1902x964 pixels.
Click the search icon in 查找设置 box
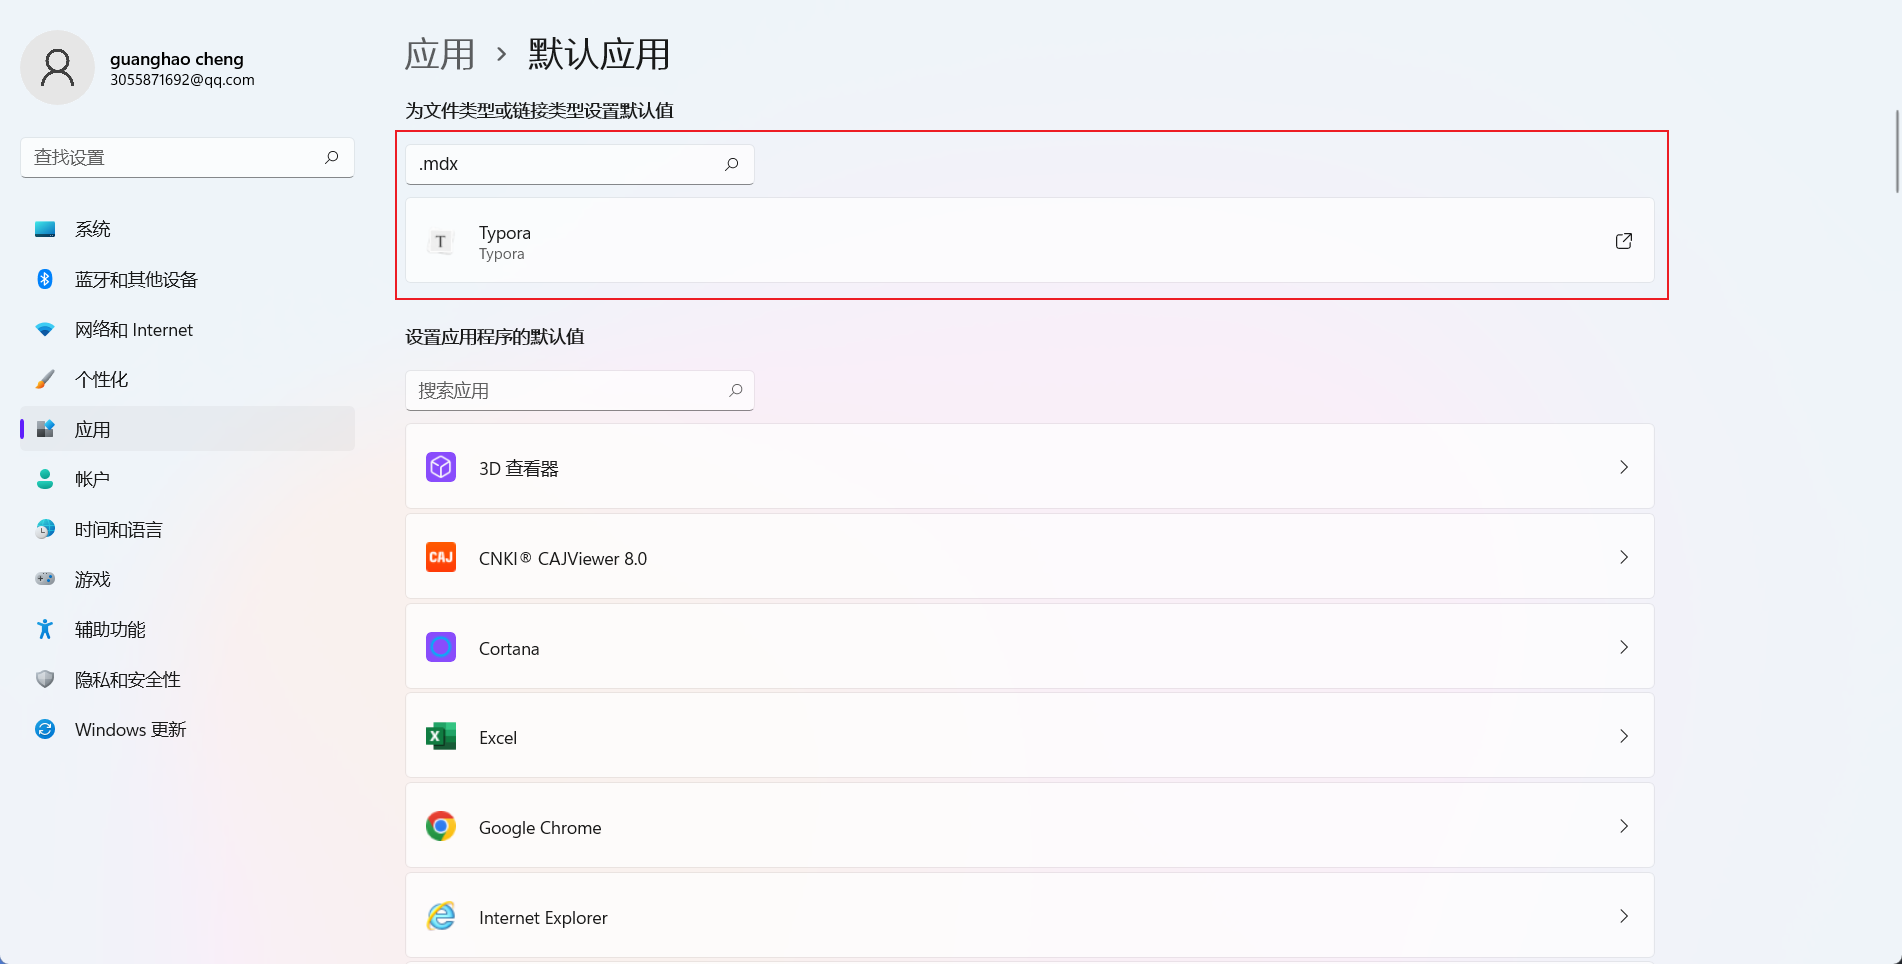(332, 157)
